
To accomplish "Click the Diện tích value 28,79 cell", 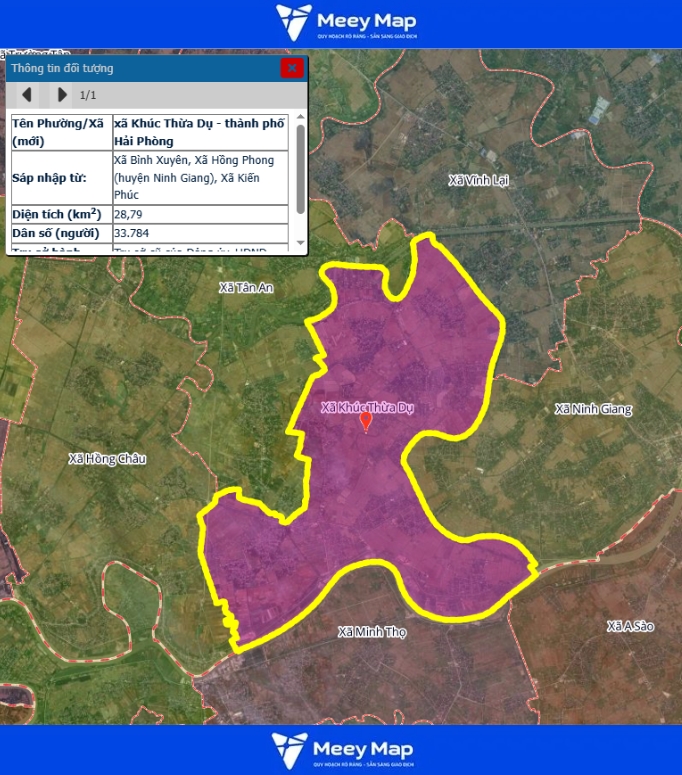I will pyautogui.click(x=201, y=214).
